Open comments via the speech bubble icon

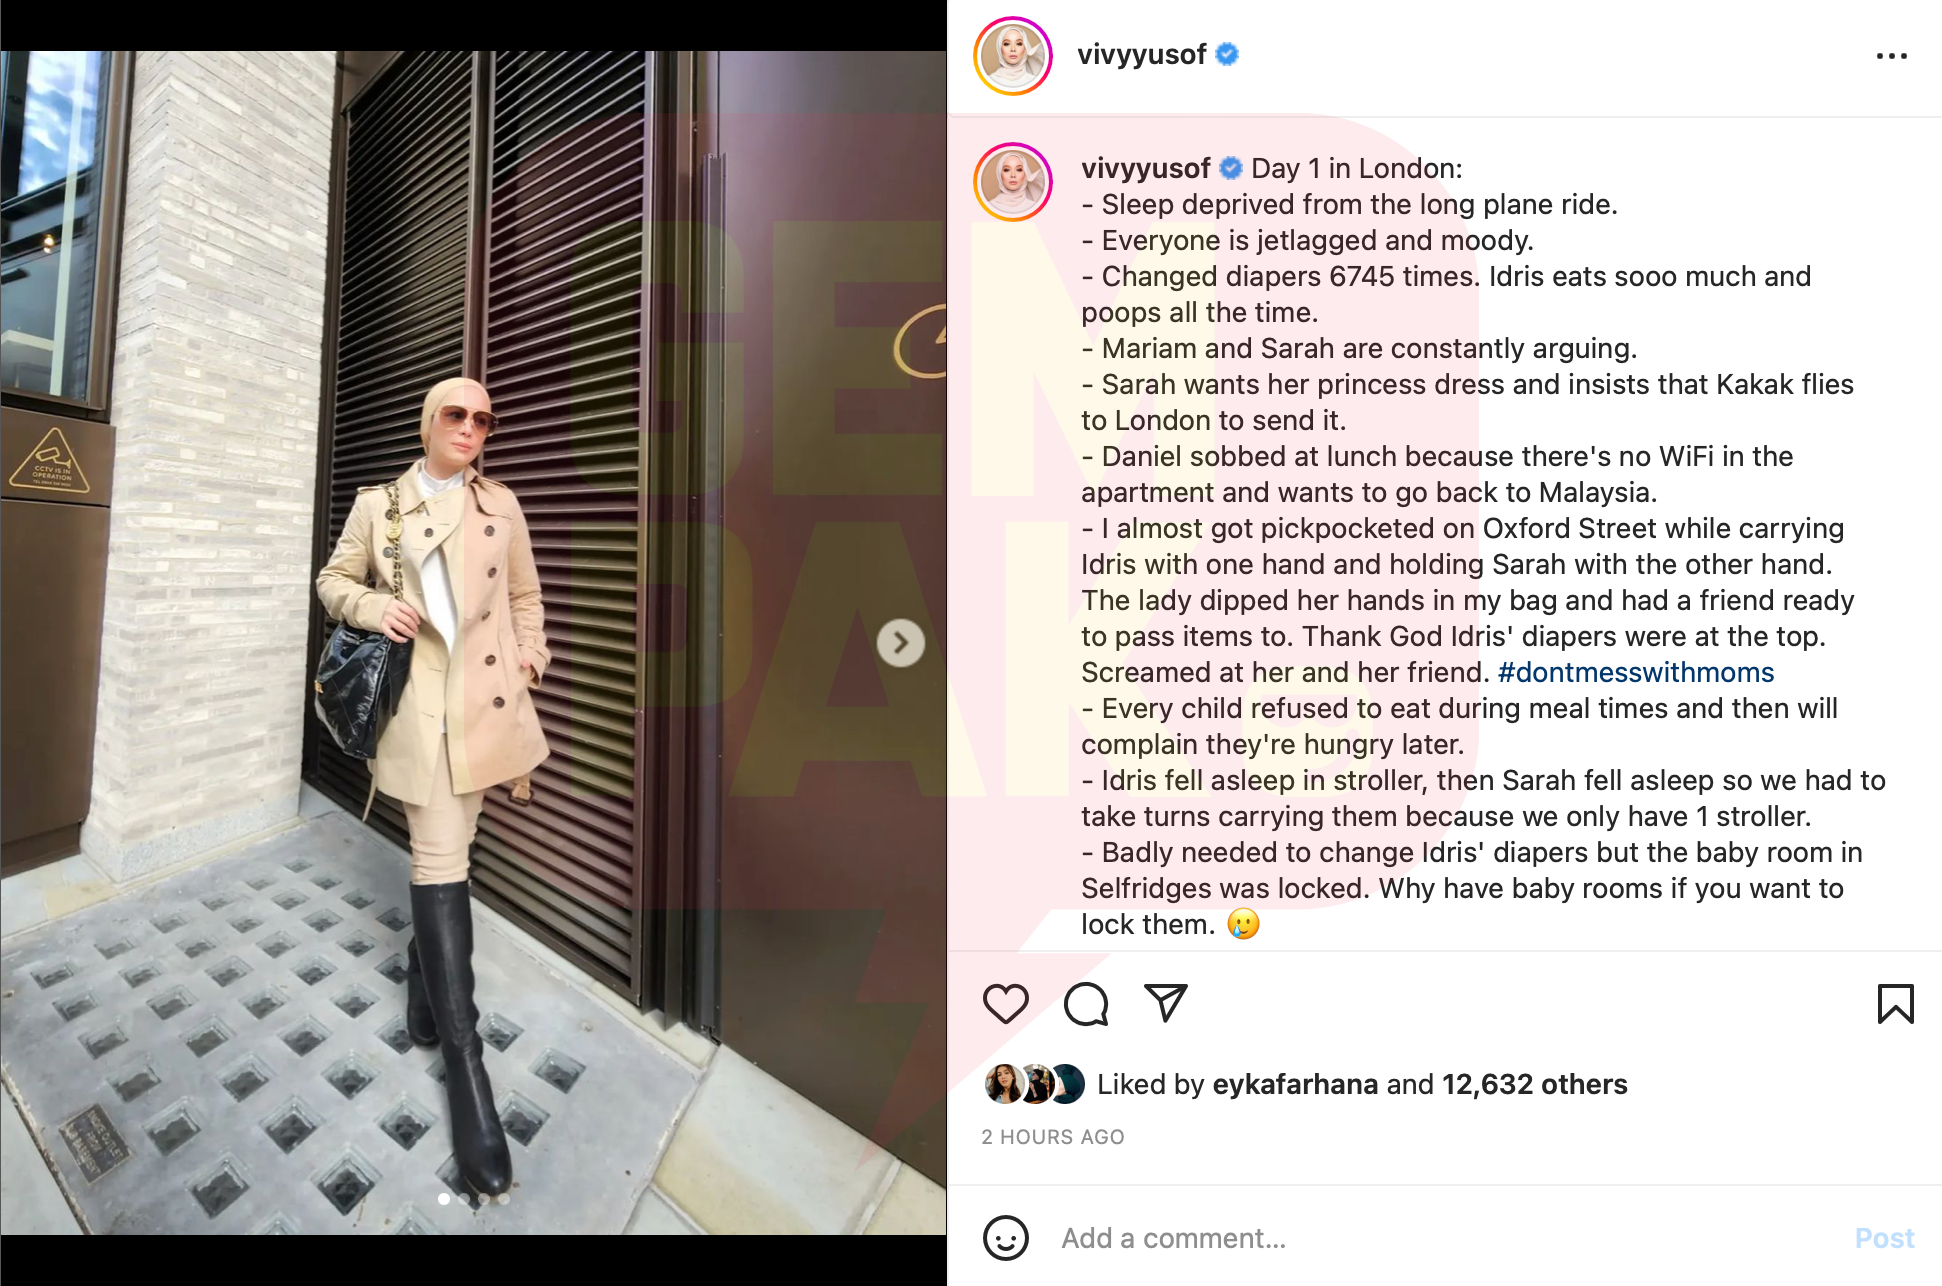(x=1086, y=1003)
